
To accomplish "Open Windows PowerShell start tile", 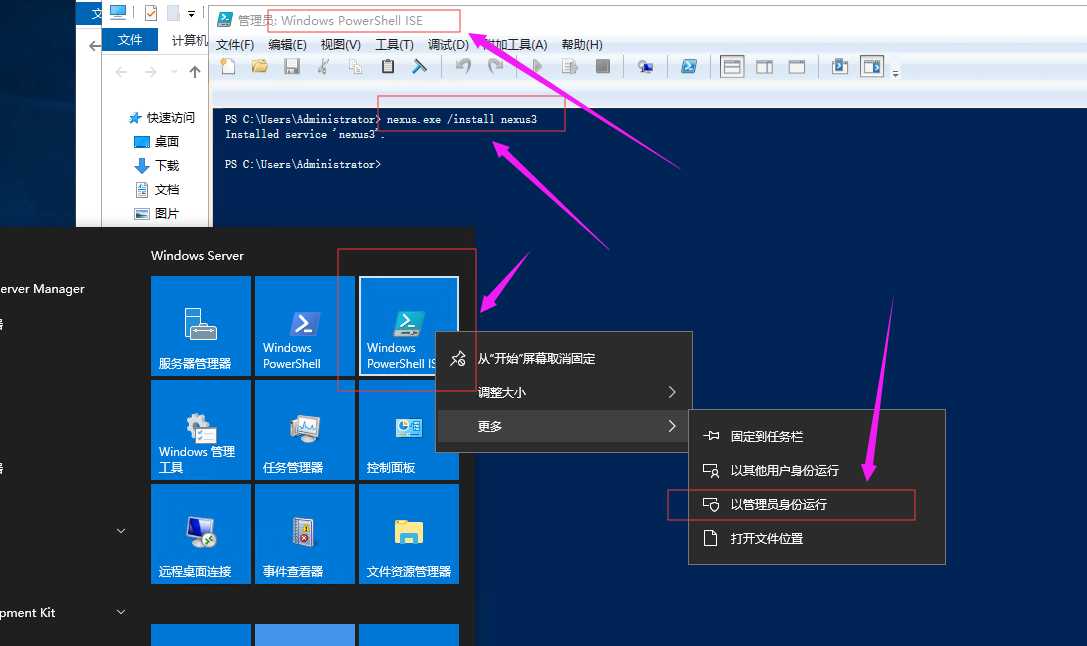I will click(x=305, y=326).
